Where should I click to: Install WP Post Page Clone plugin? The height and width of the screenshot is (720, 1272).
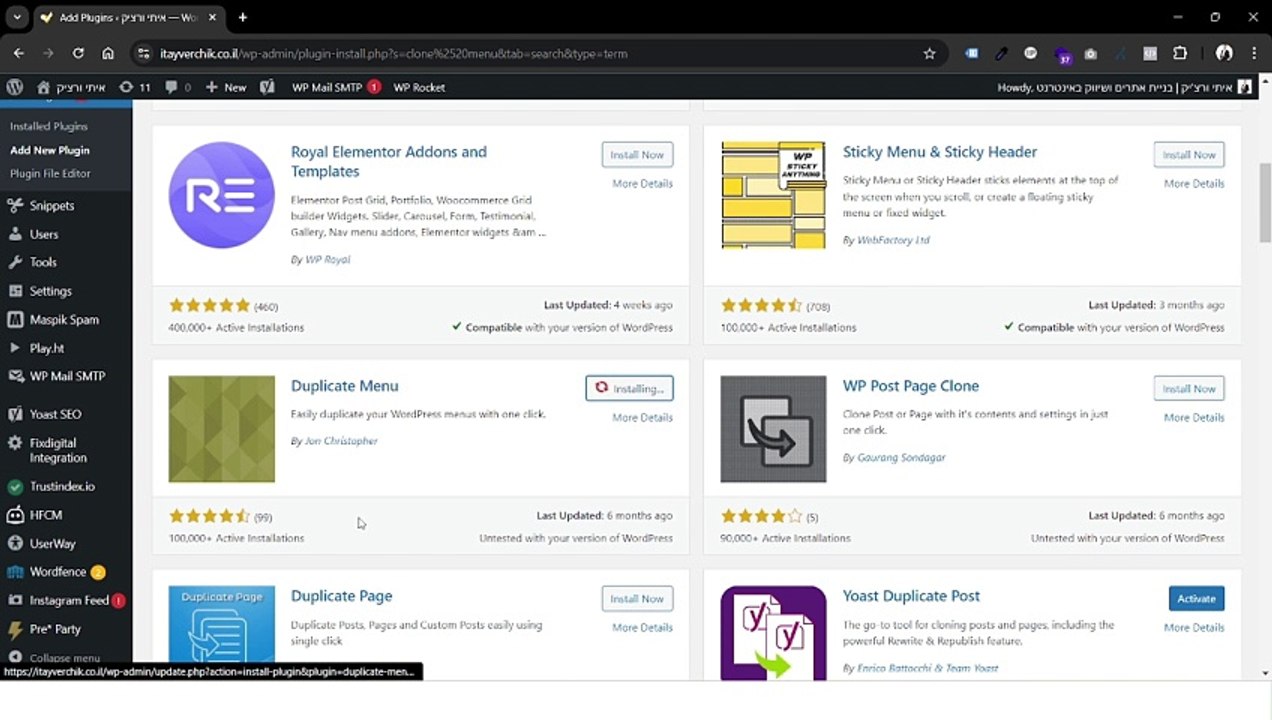[x=1189, y=389]
